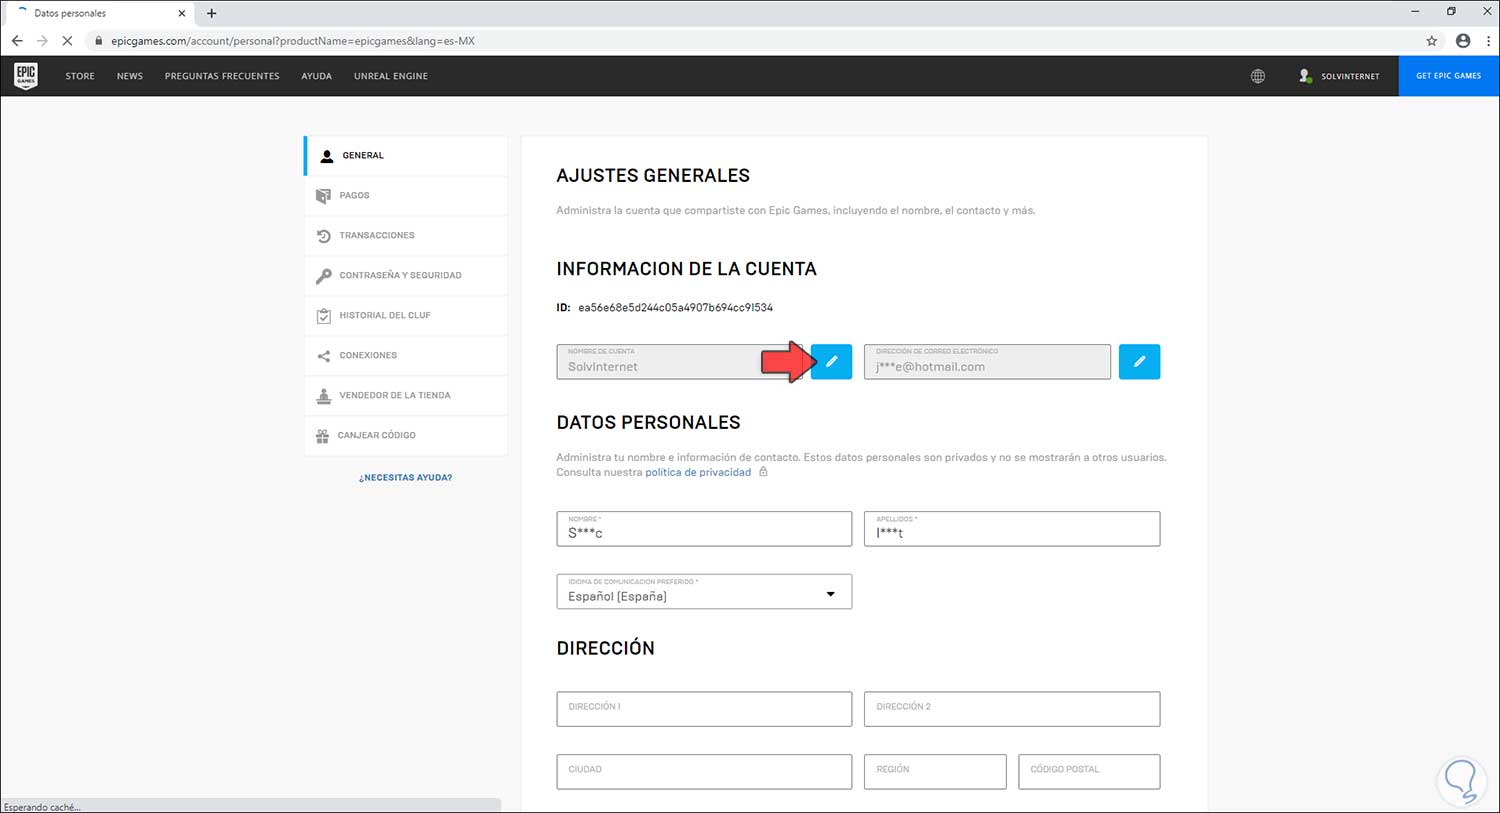1500x813 pixels.
Task: Click the Canjear código gift icon
Action: [322, 436]
